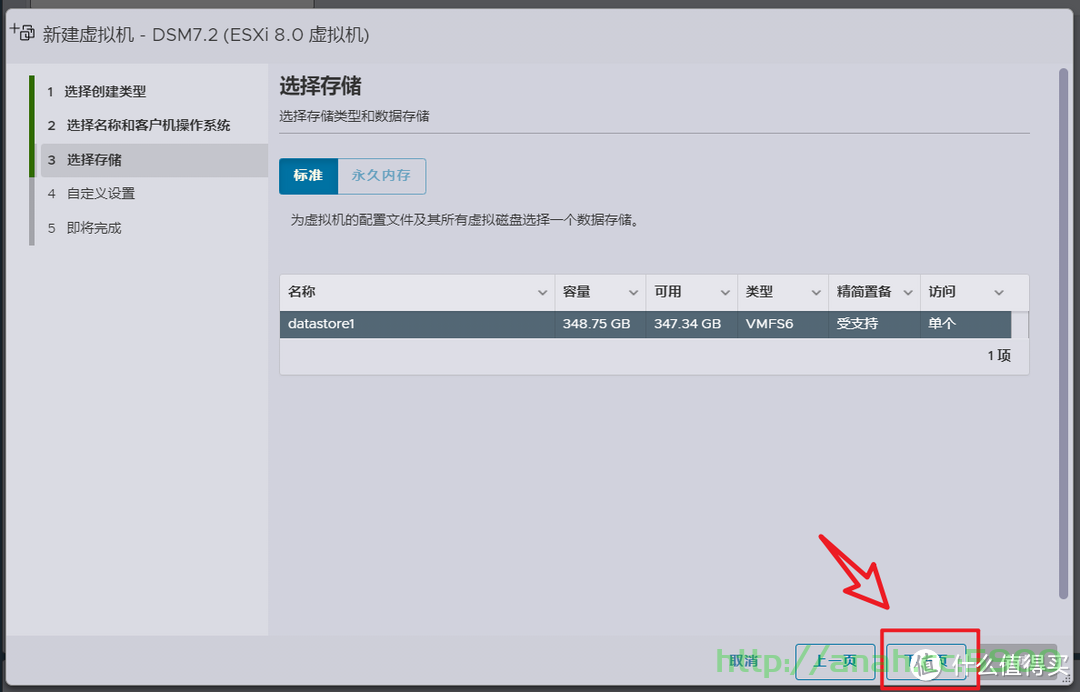Image resolution: width=1080 pixels, height=692 pixels.
Task: Open the 名称 column dropdown chevron
Action: pos(542,293)
